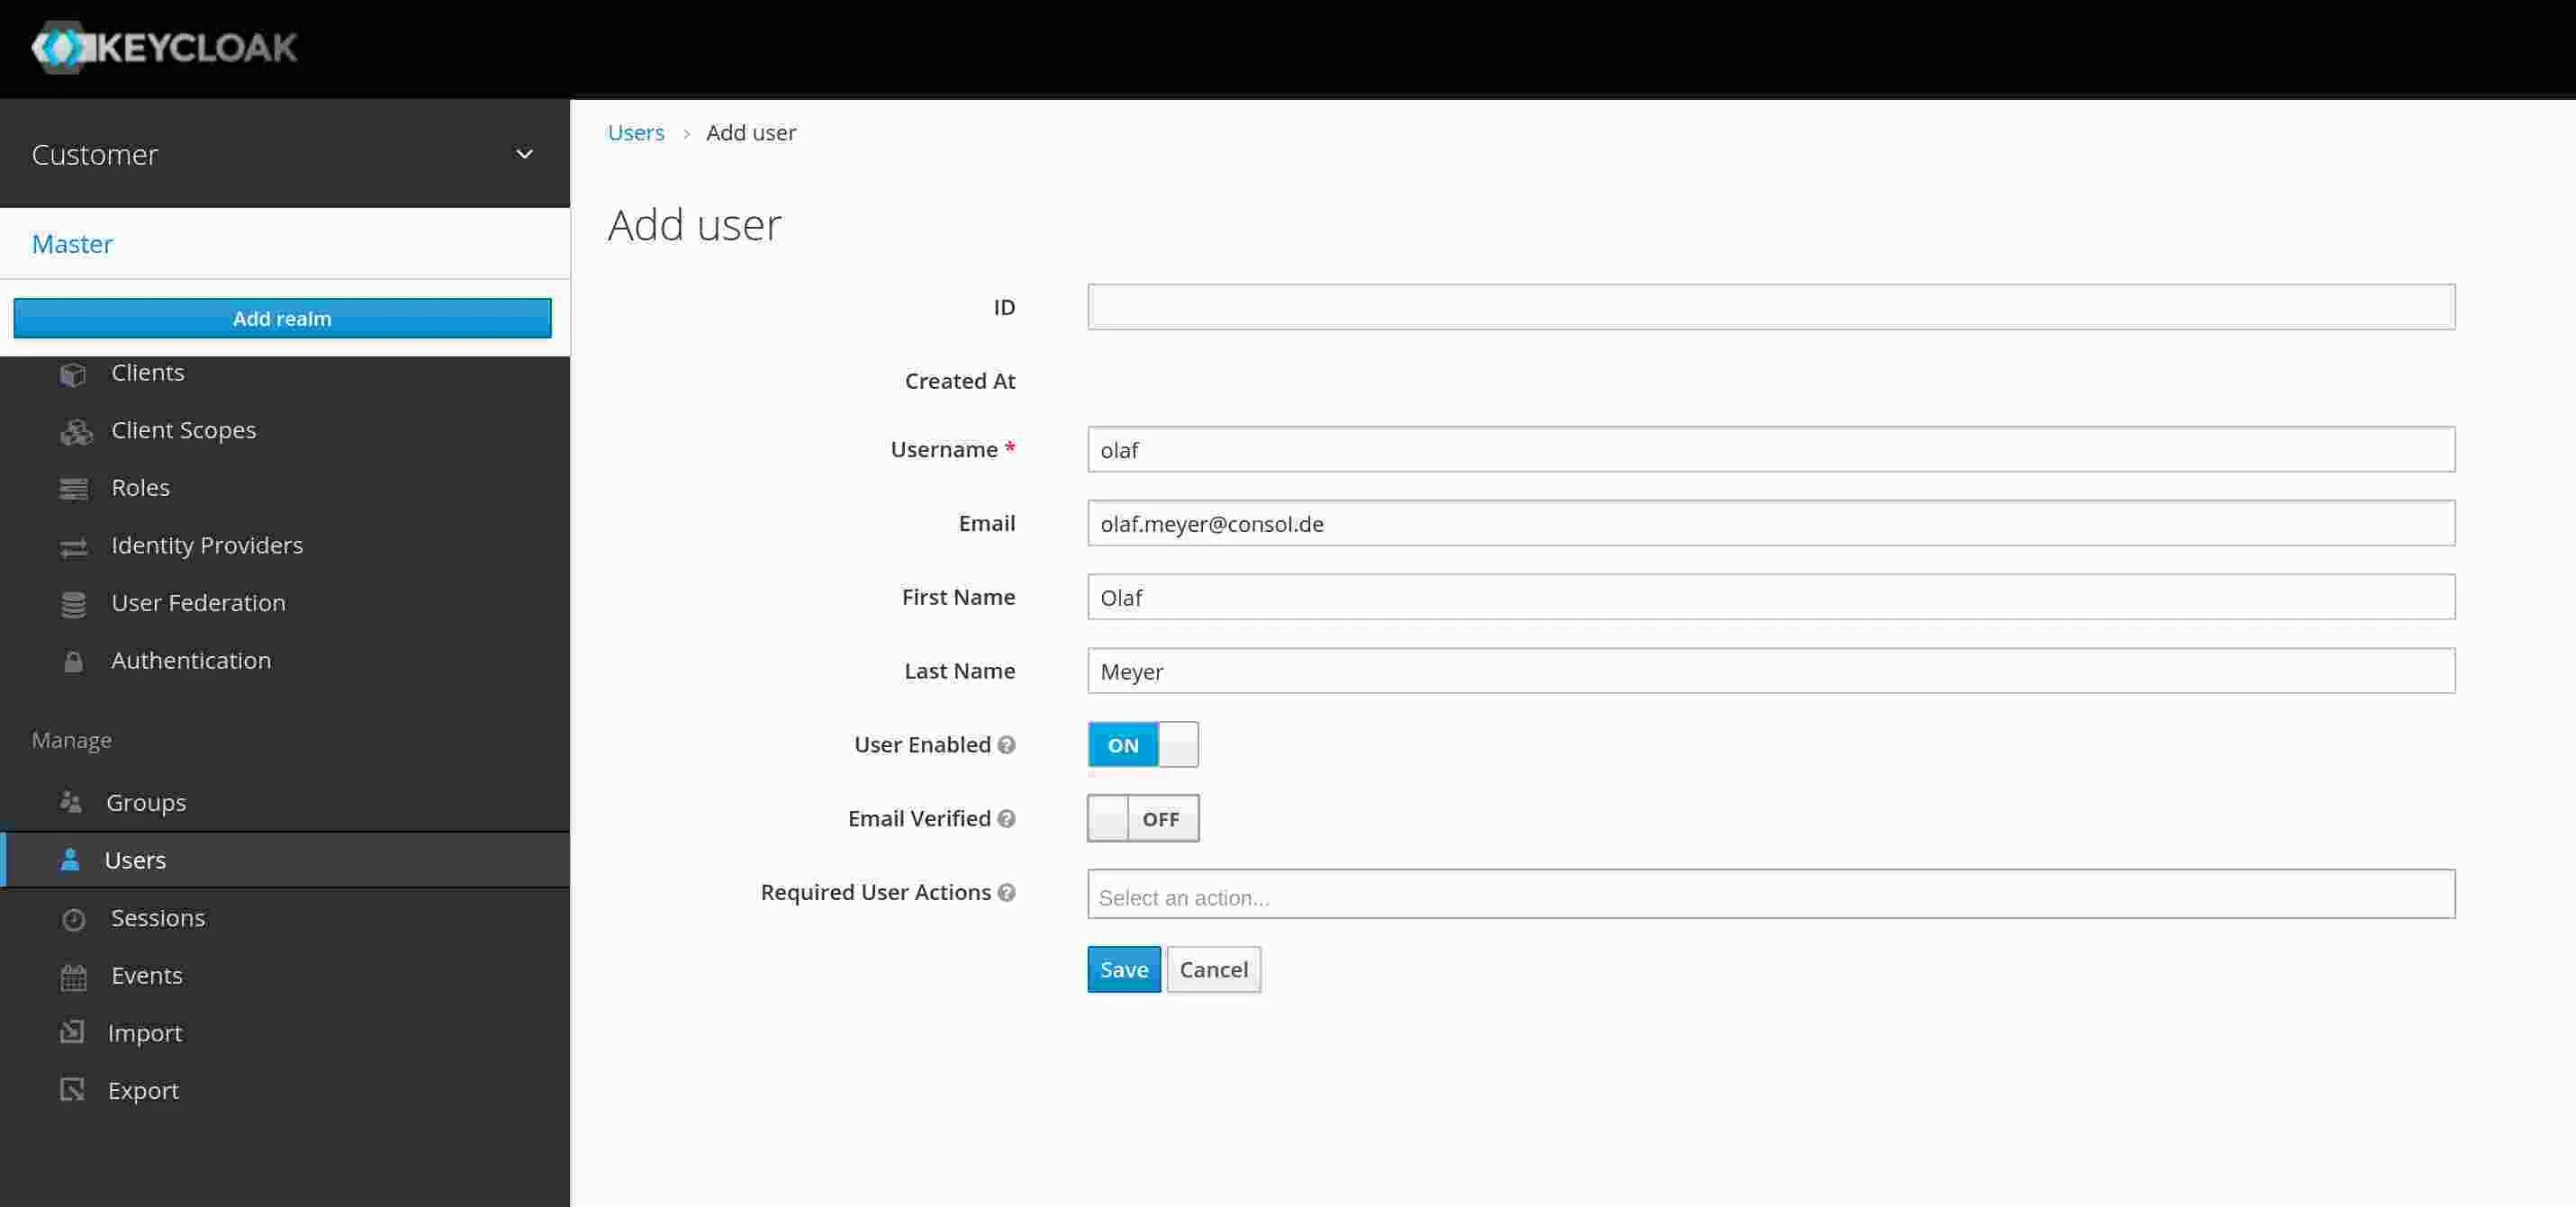The height and width of the screenshot is (1207, 2576).
Task: Click the Add realm button
Action: (x=283, y=317)
